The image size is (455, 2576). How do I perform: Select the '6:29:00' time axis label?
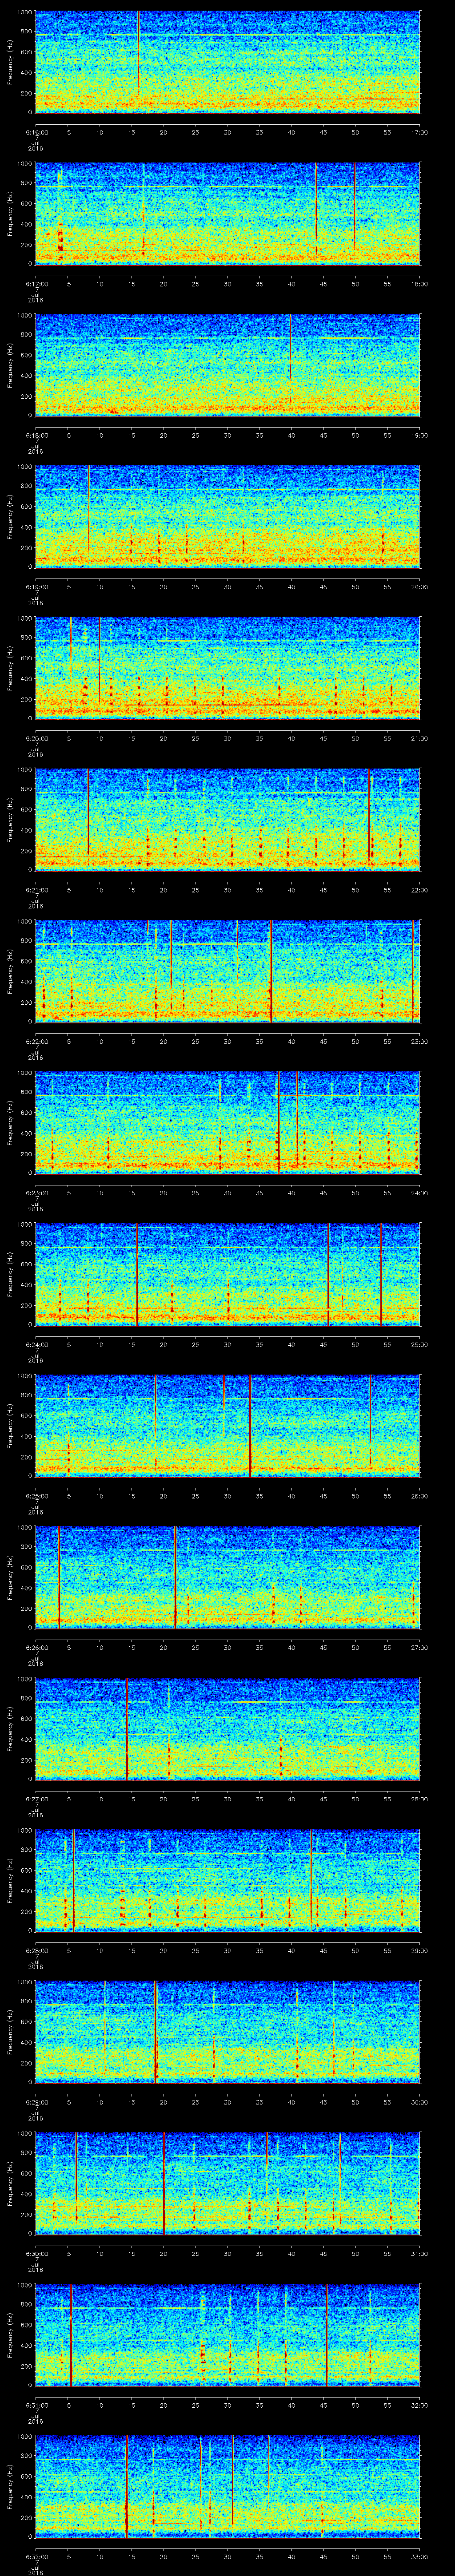tap(36, 2101)
